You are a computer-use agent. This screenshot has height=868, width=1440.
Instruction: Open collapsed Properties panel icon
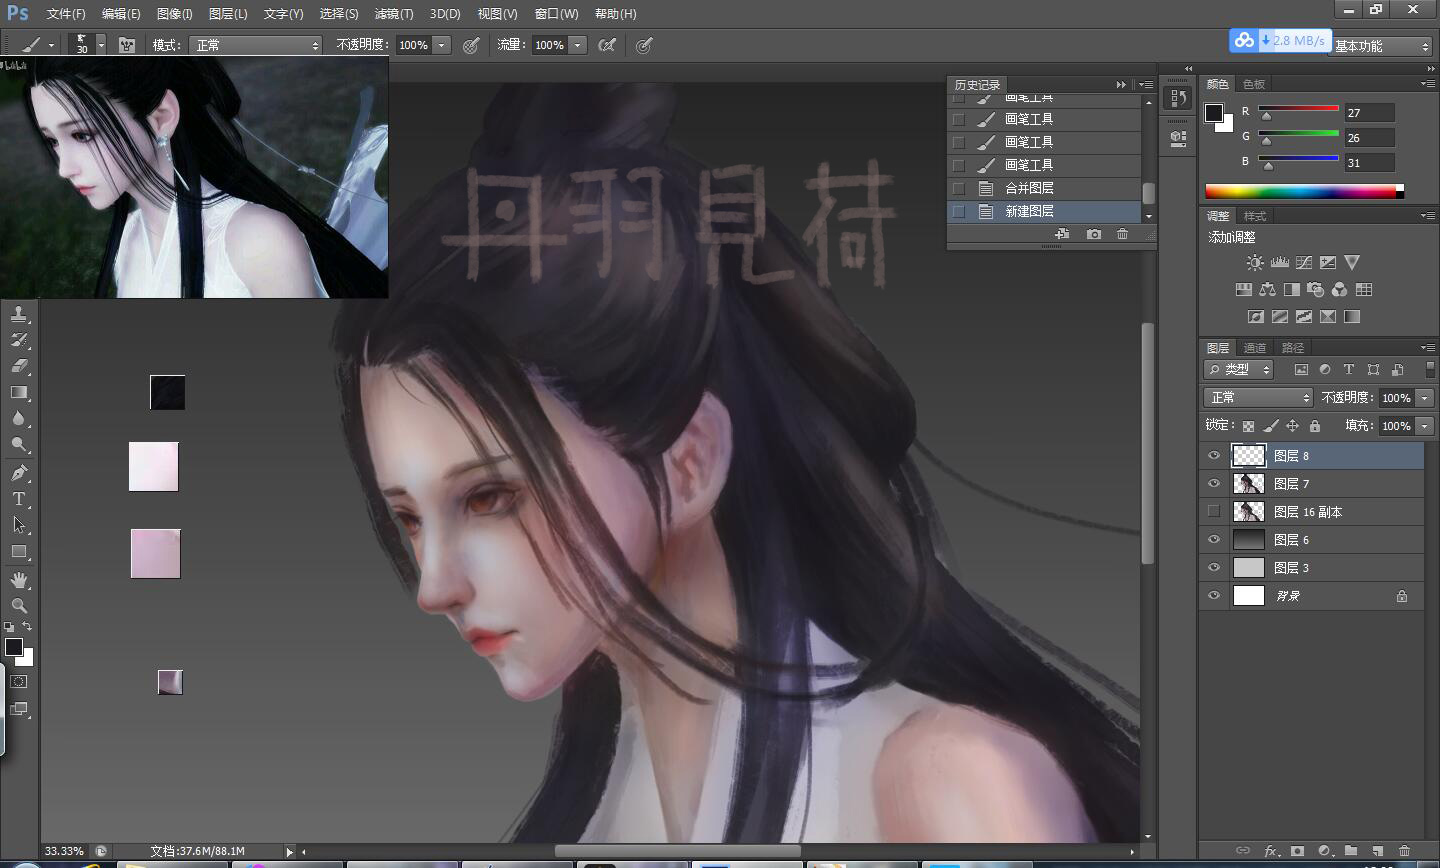(x=1178, y=138)
